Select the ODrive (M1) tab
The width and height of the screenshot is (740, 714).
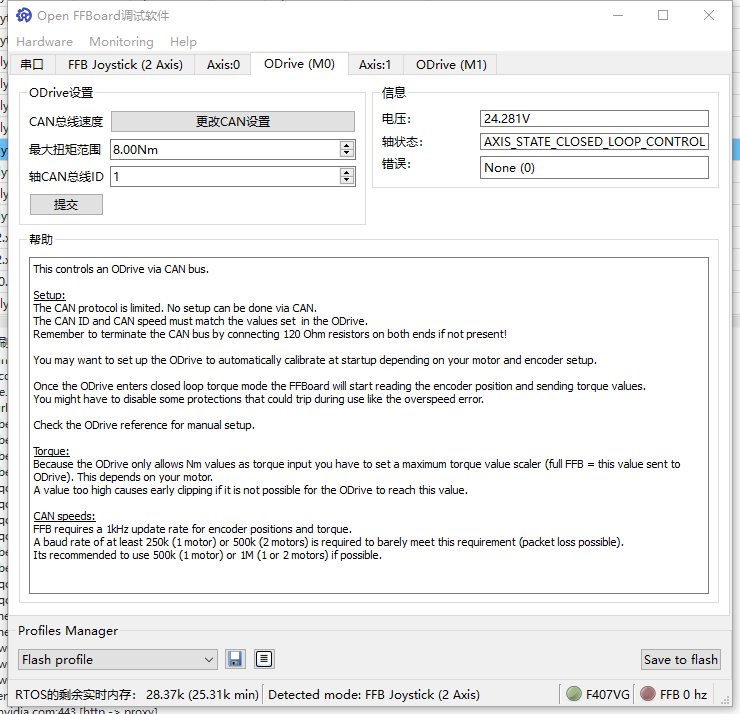(x=451, y=64)
